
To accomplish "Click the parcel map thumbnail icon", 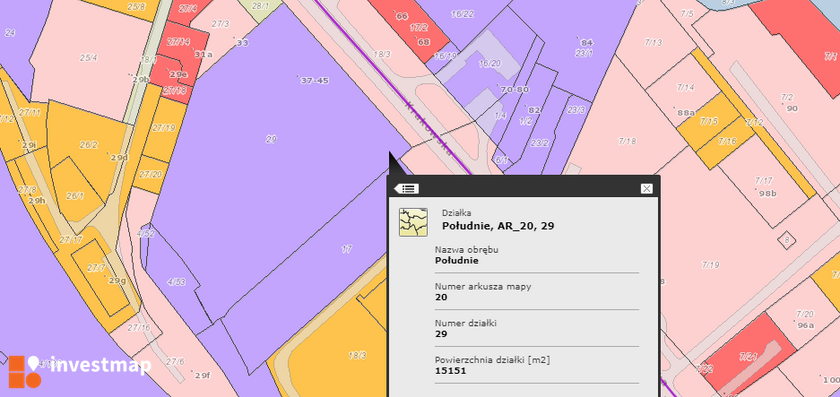I will pyautogui.click(x=413, y=222).
